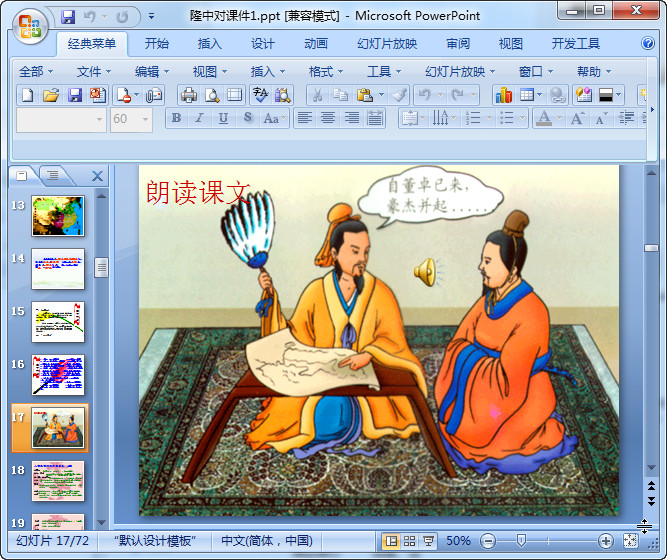Click the font color A swatch

(544, 118)
